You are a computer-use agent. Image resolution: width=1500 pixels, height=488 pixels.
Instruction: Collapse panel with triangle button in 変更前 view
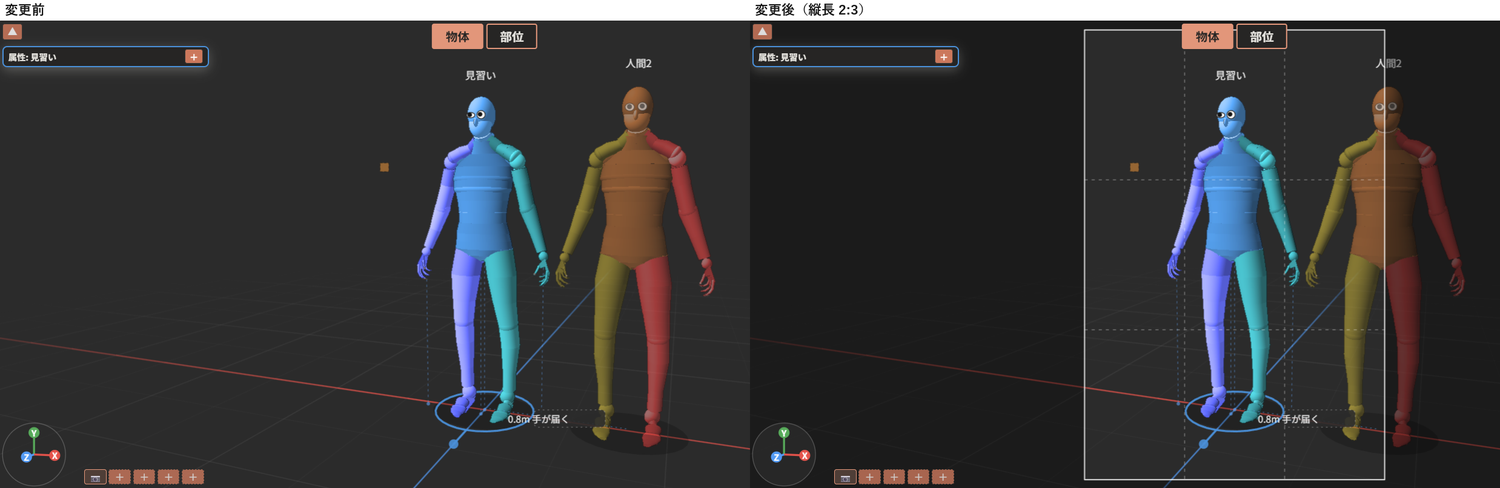coord(12,32)
